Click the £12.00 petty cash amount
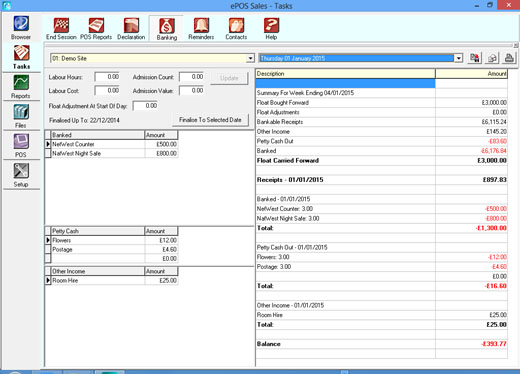Viewport: 520px width, 374px height. pyautogui.click(x=161, y=240)
